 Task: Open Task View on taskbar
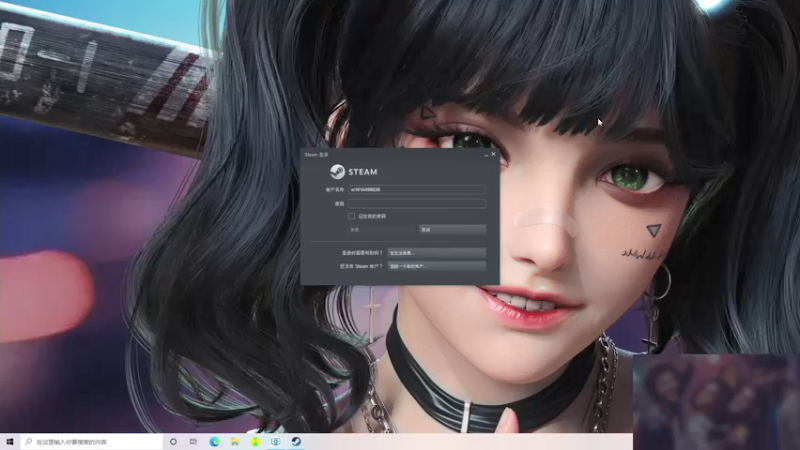(193, 442)
